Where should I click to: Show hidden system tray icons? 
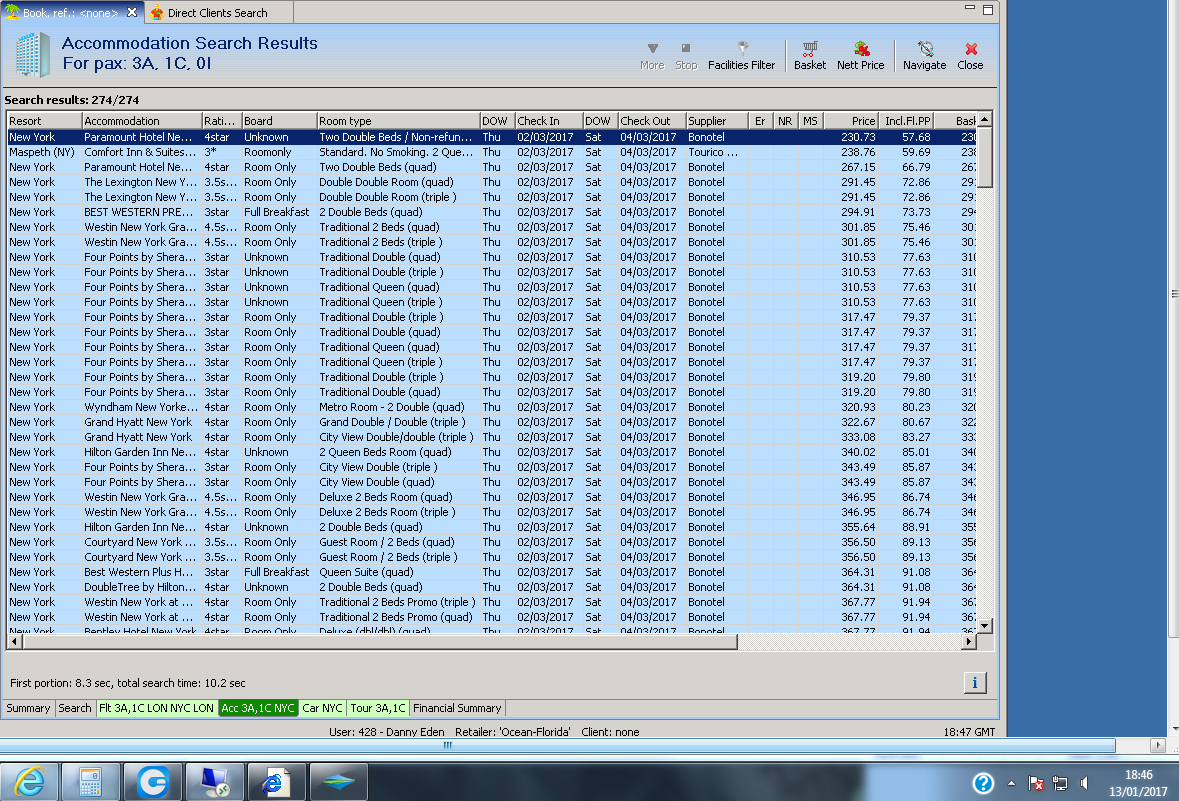pyautogui.click(x=1011, y=783)
